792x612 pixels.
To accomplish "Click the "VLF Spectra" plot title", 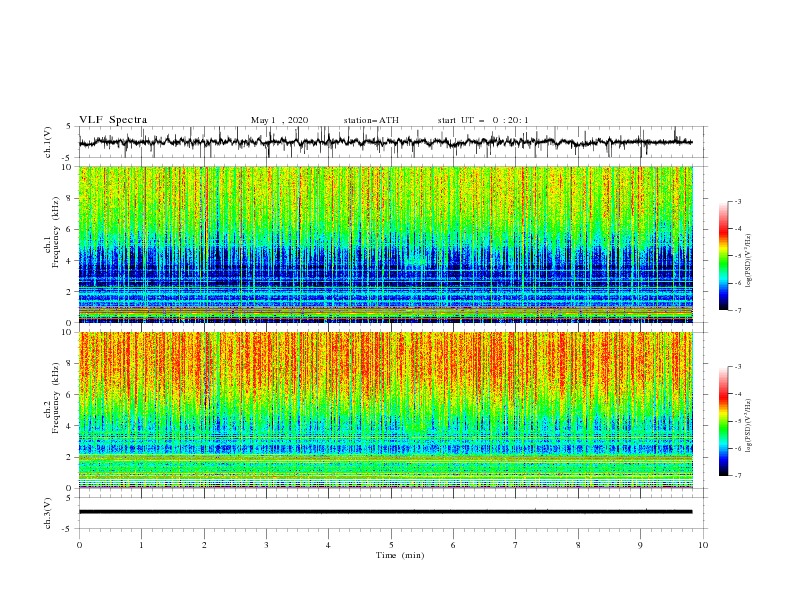I will click(x=113, y=120).
